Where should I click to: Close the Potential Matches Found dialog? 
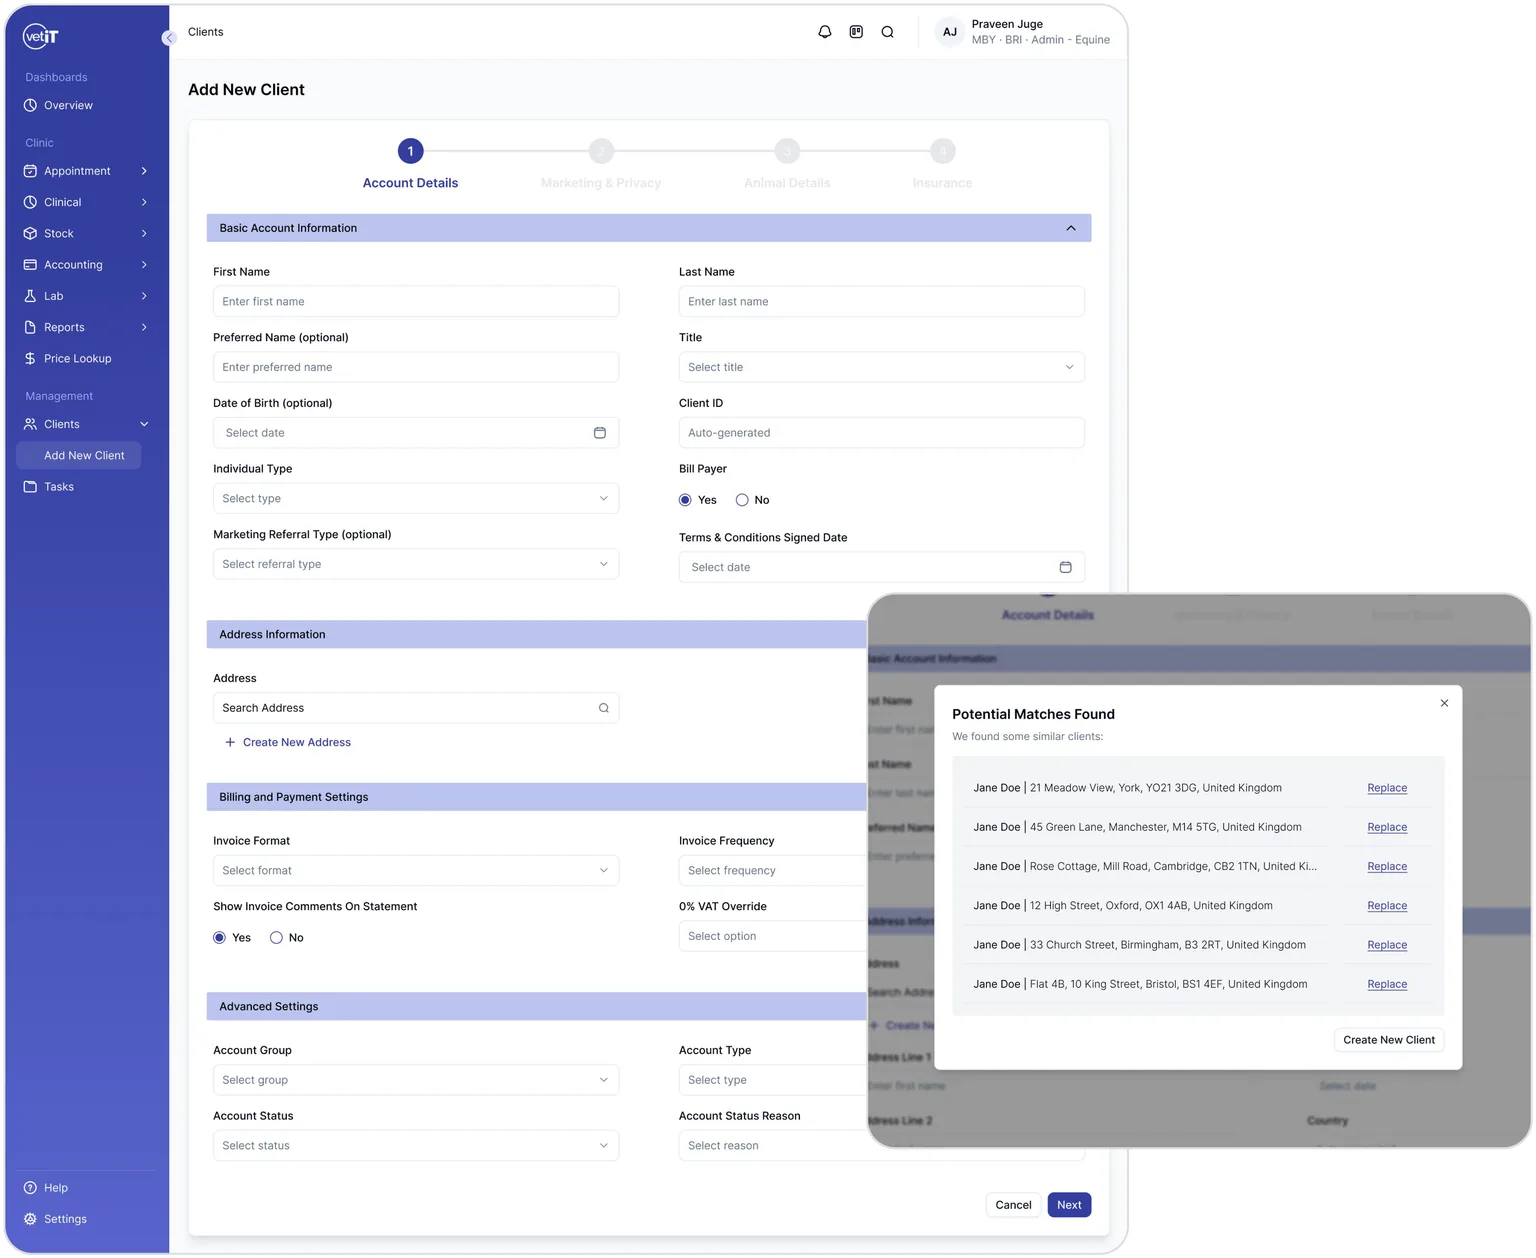1444,703
